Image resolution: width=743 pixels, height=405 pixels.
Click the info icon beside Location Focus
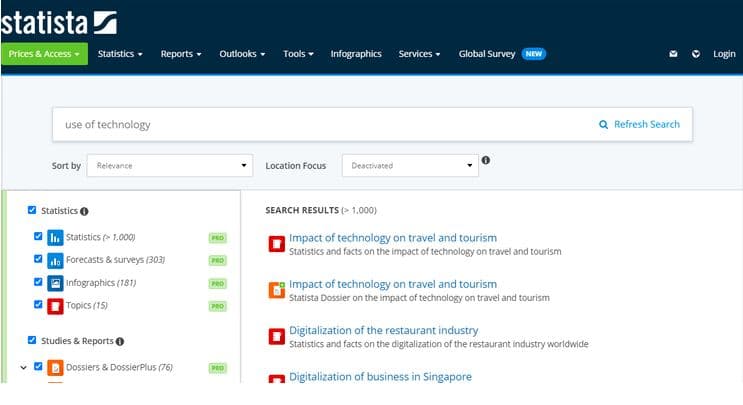pyautogui.click(x=486, y=160)
